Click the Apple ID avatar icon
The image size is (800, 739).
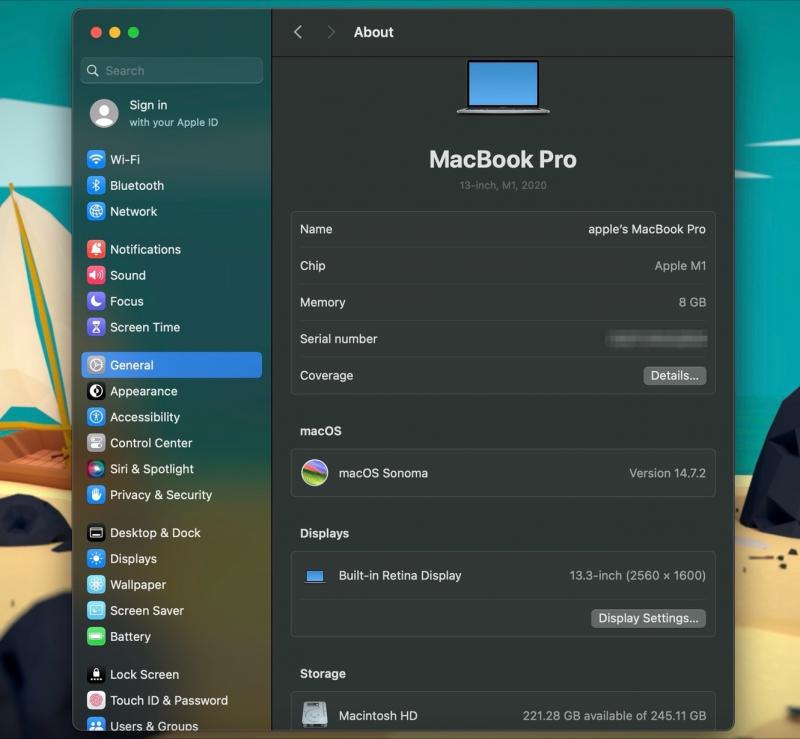click(104, 113)
